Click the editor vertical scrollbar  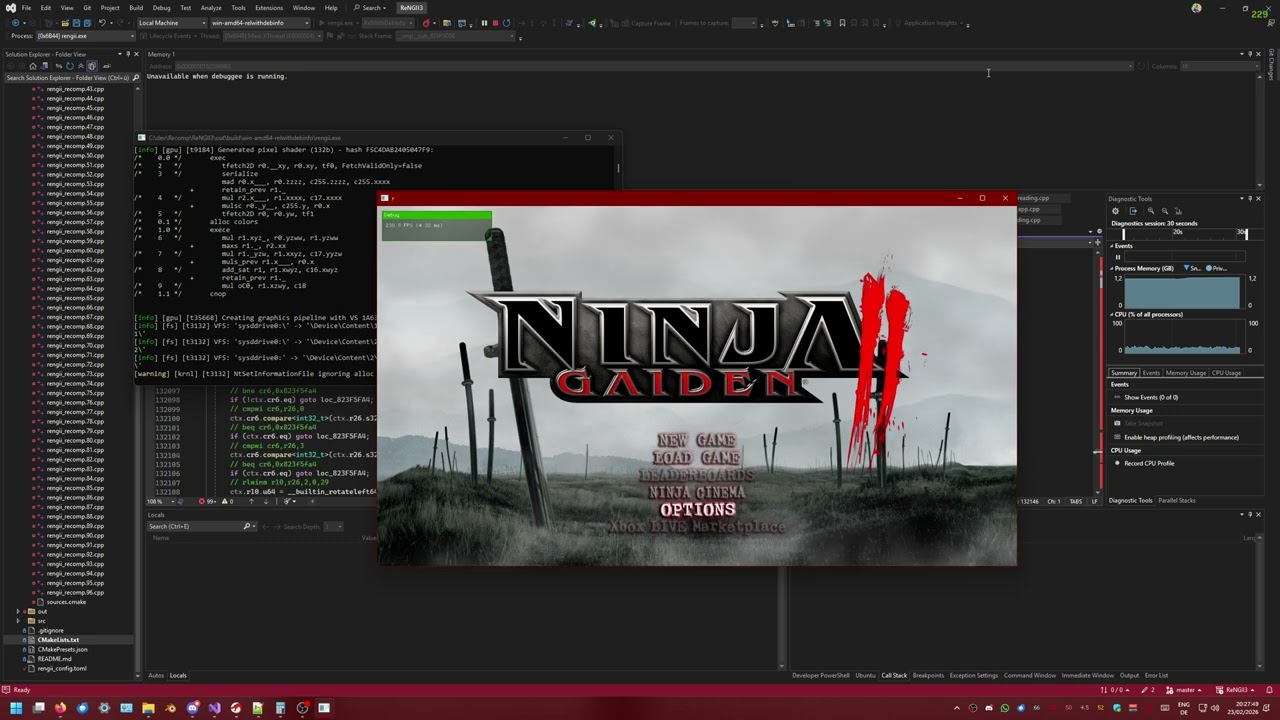click(1098, 370)
